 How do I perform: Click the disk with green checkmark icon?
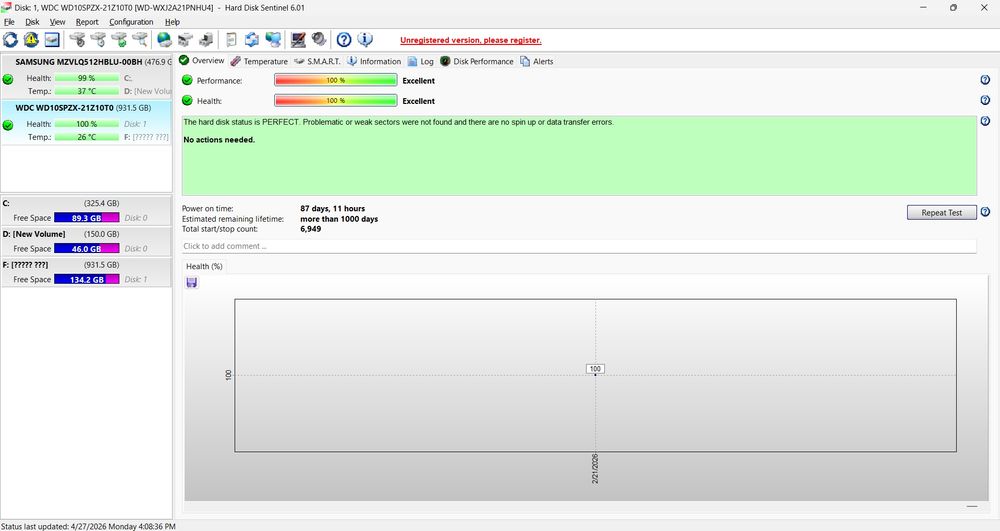pyautogui.click(x=119, y=40)
